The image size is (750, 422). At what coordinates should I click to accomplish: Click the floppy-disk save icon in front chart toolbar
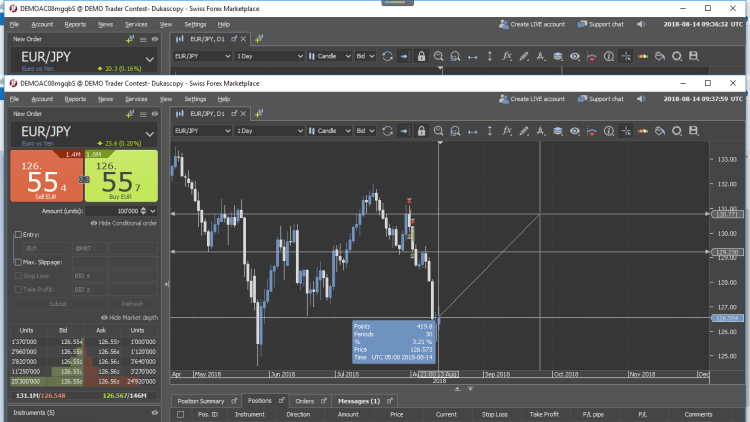point(694,131)
